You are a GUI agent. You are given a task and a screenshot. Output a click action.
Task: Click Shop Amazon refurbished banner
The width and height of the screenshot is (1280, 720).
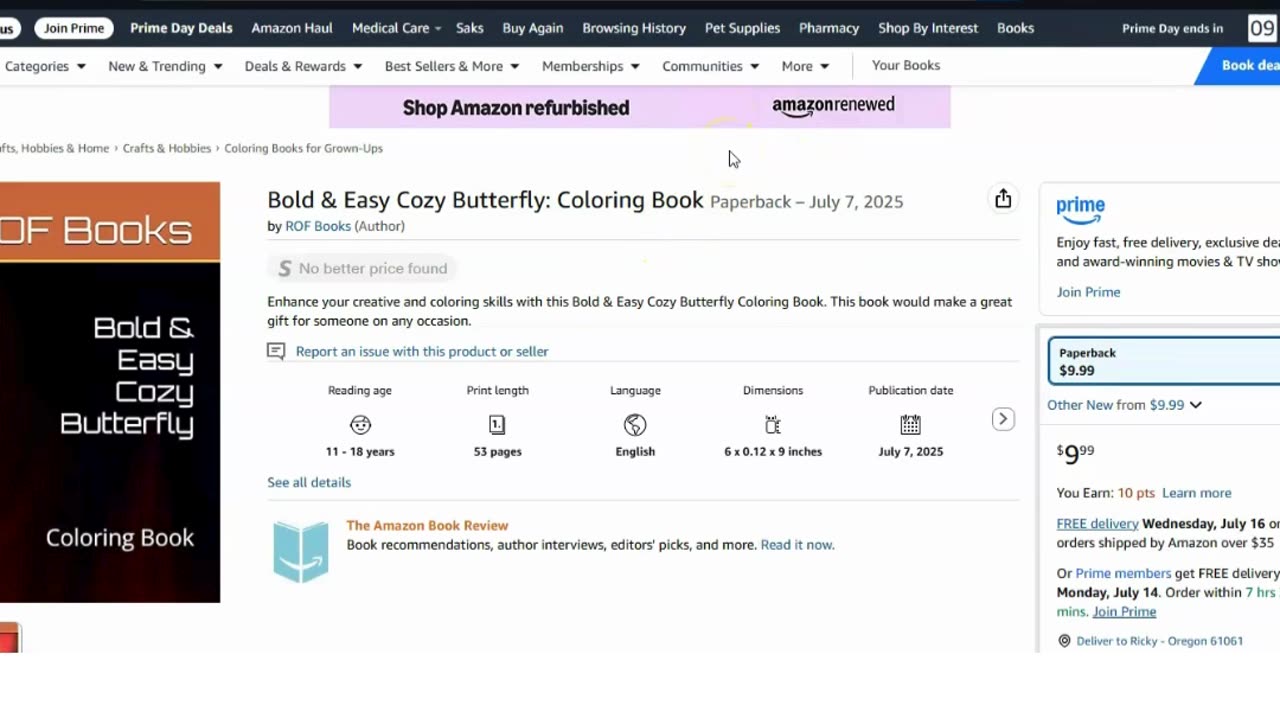[640, 107]
